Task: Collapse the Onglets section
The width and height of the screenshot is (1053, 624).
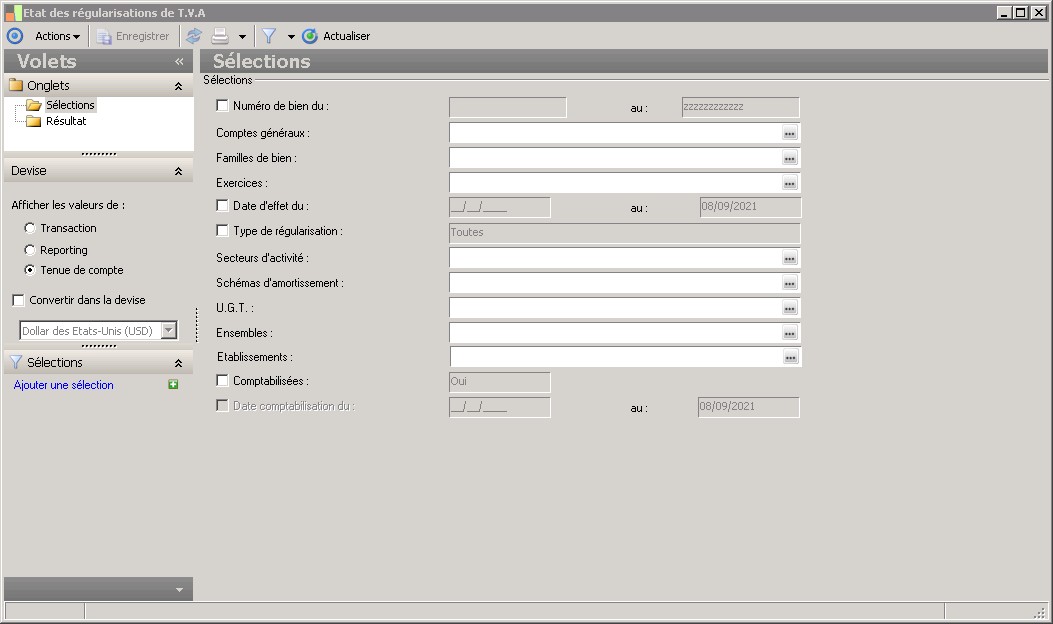Action: [179, 86]
